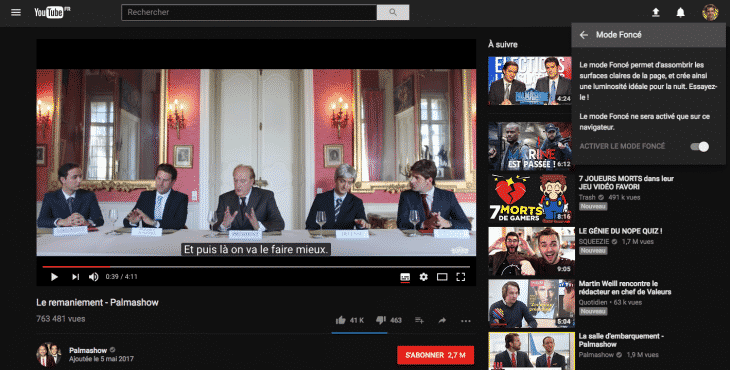Open La salle d'embarquement thumbnail

(531, 351)
